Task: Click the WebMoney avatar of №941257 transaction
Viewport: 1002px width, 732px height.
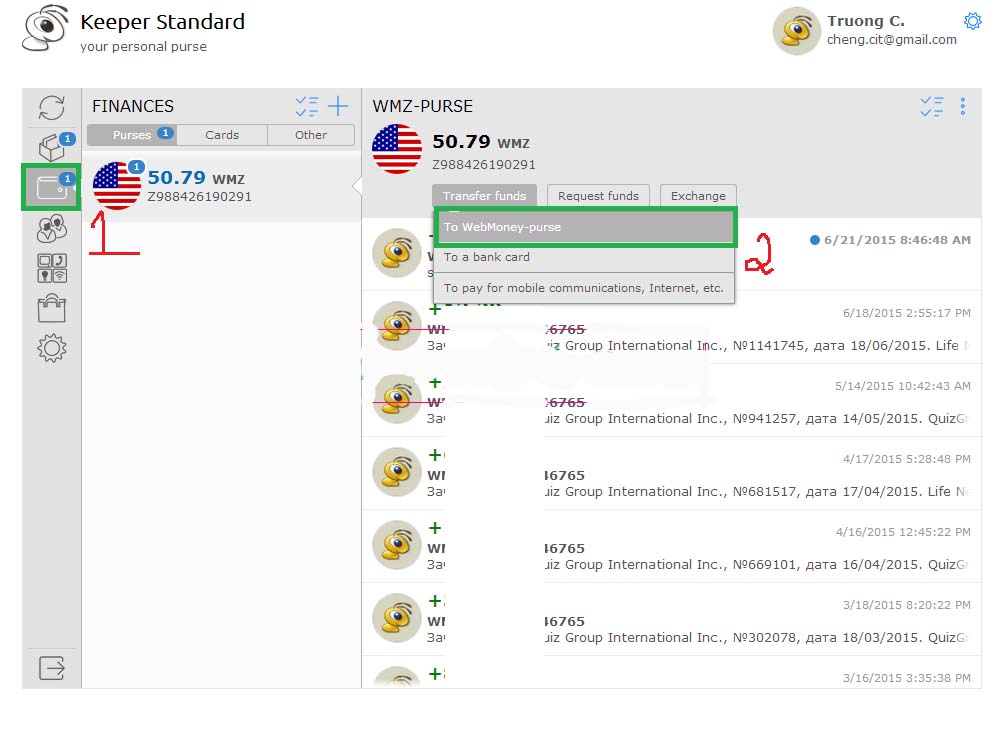Action: (397, 399)
